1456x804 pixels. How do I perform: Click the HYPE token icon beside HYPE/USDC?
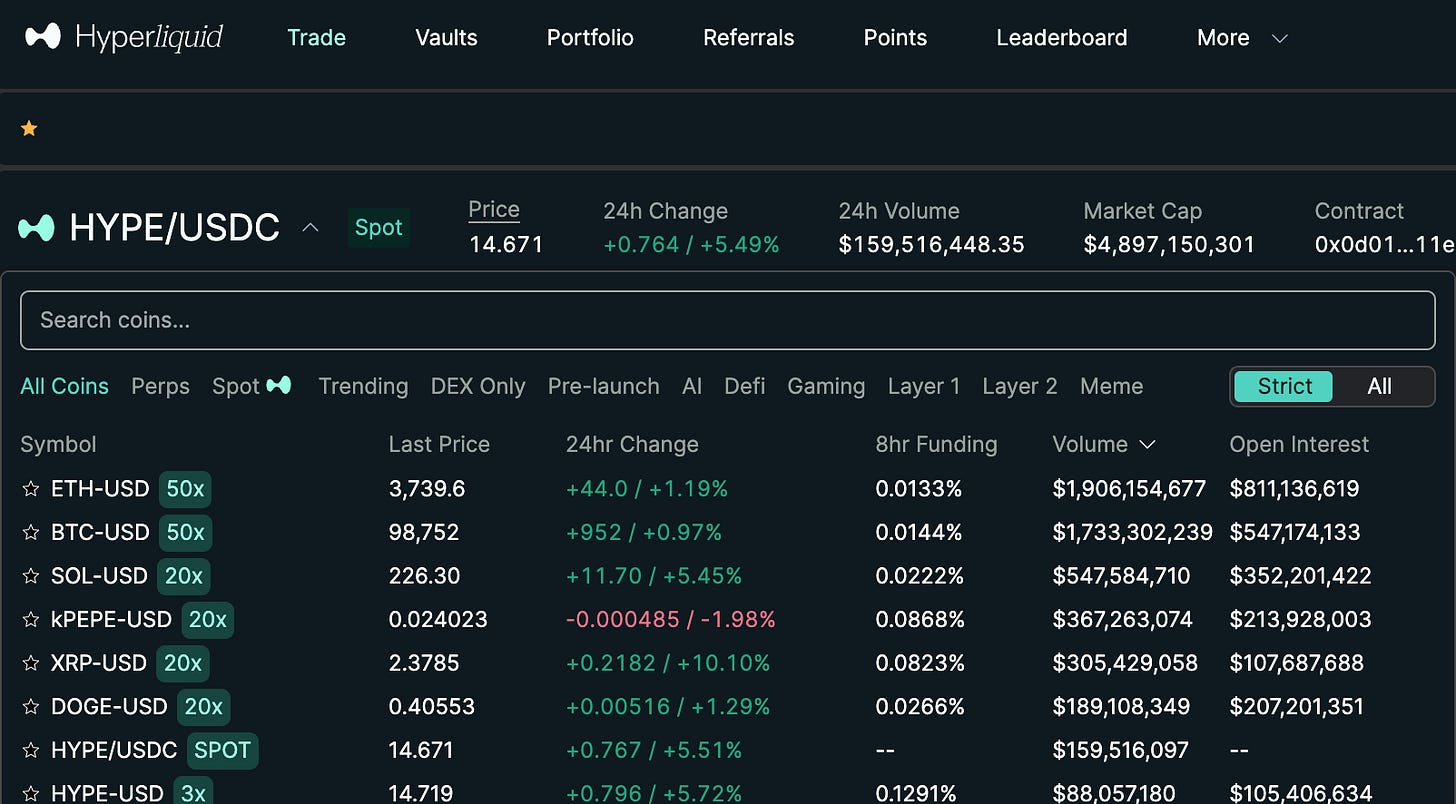(x=36, y=228)
